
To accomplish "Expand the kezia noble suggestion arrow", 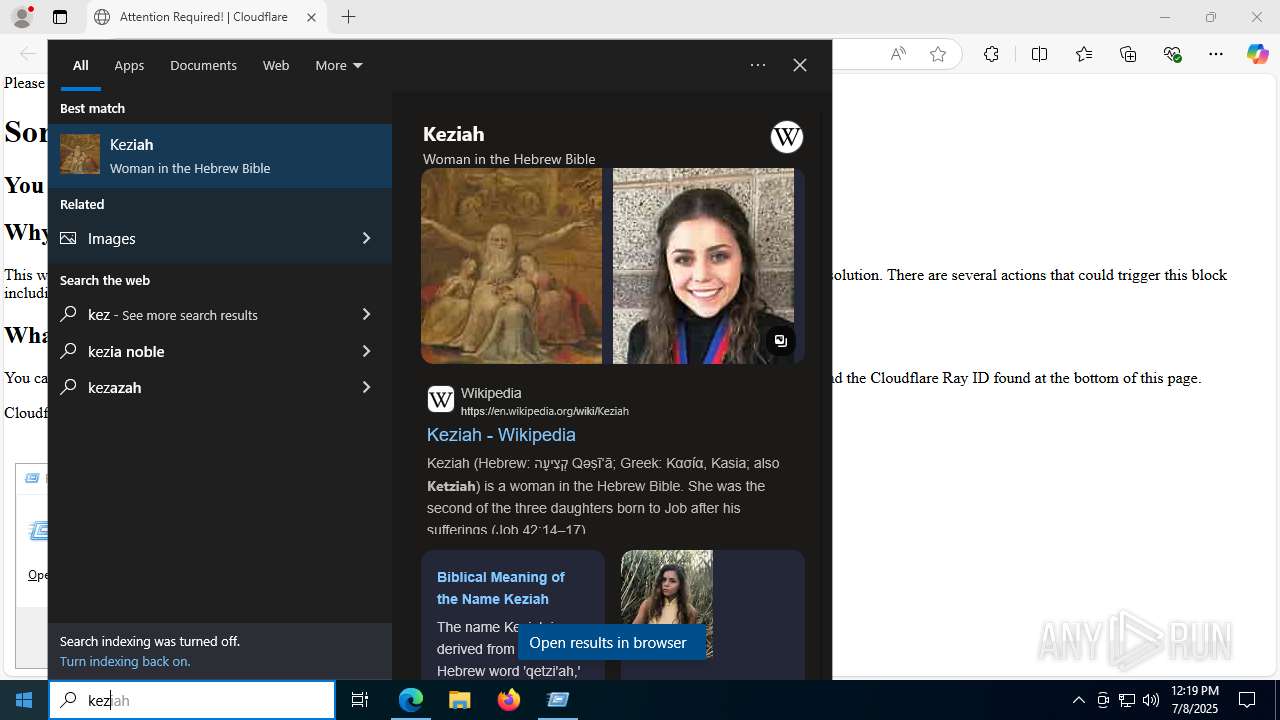I will click(366, 351).
